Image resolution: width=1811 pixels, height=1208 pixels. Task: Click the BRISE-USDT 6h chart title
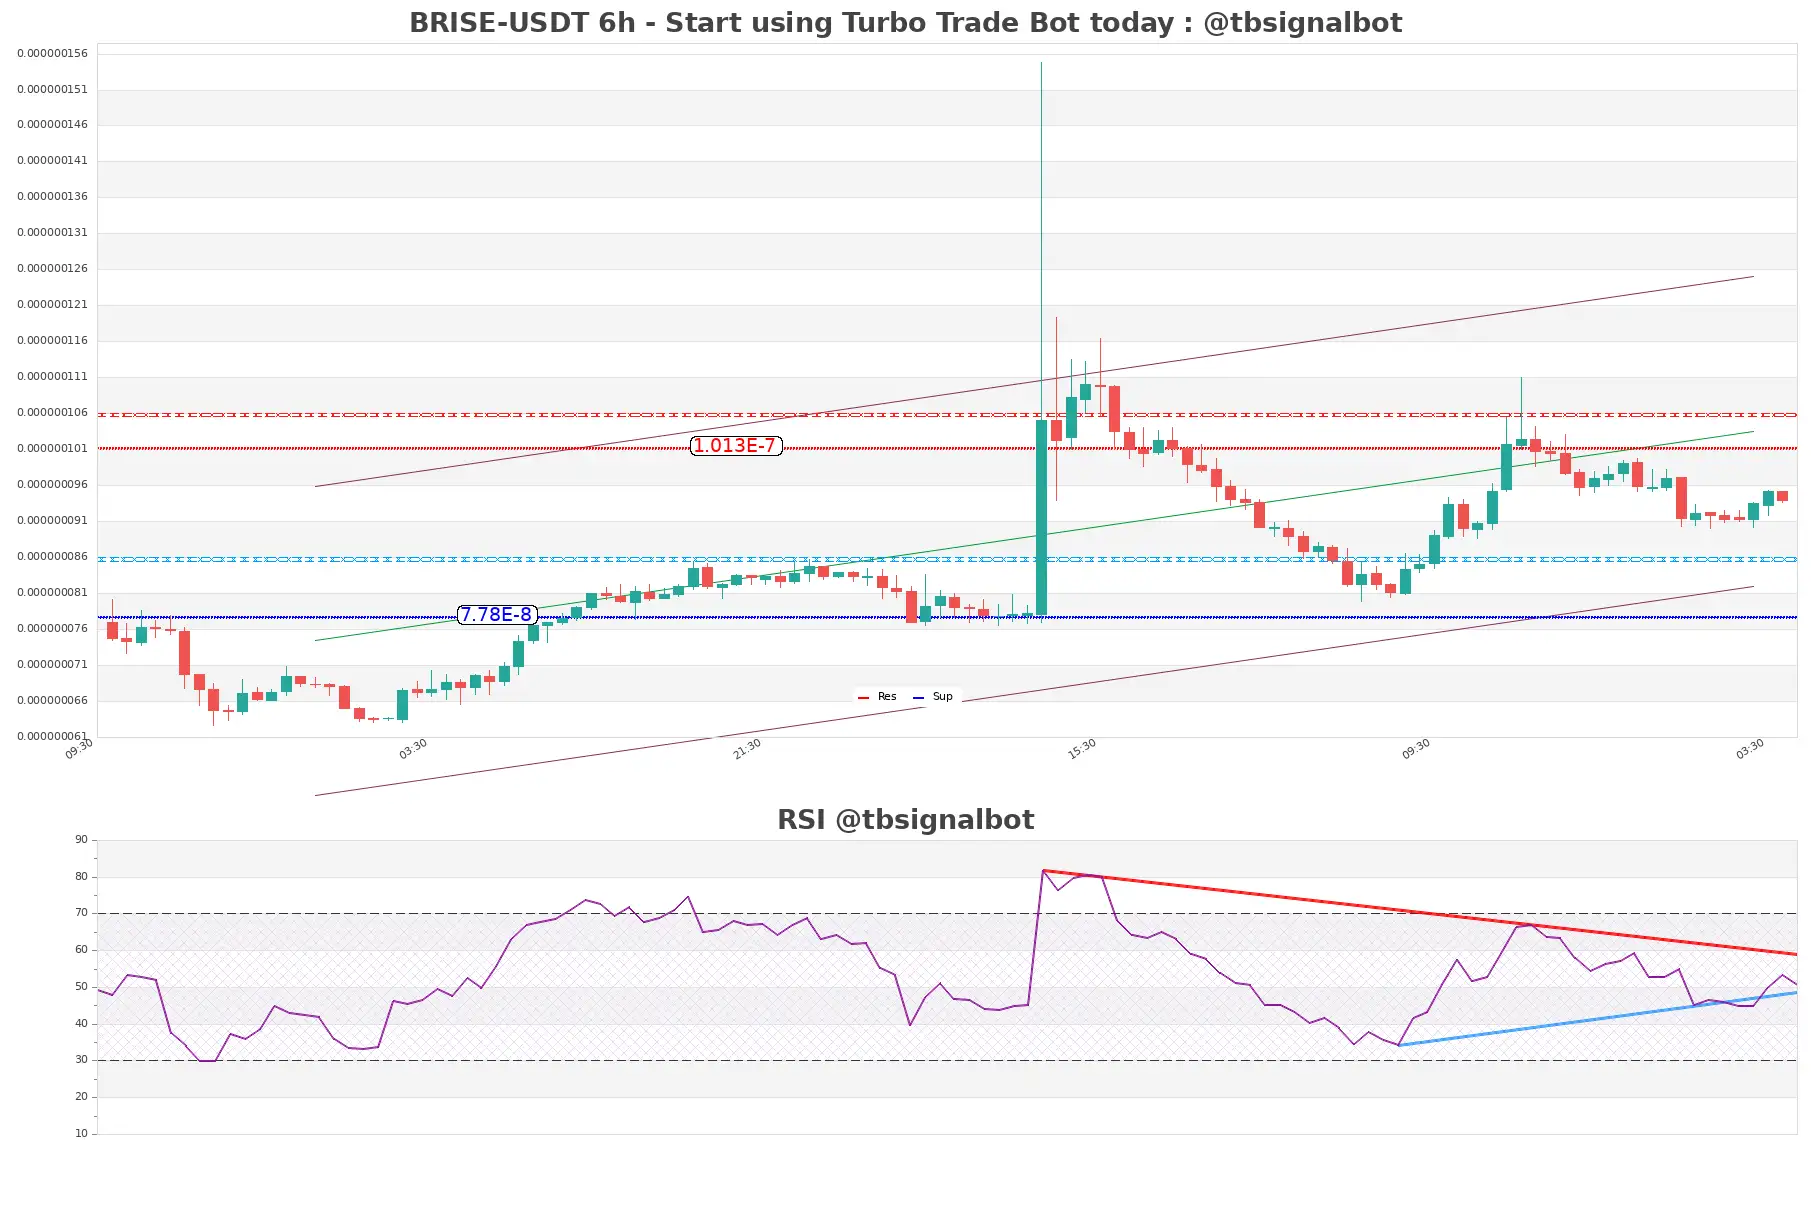pos(905,23)
